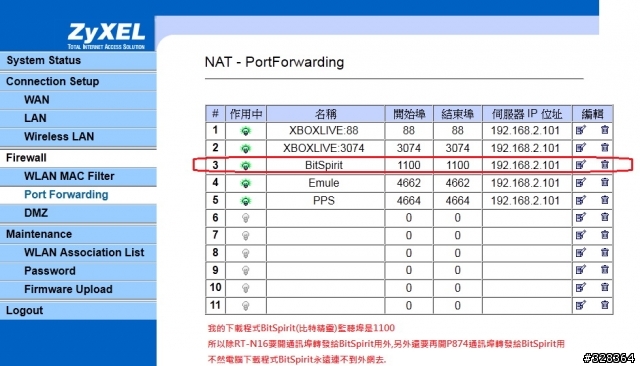Delete port forwarding rule 1 XBOXLIVE:88
Viewport: 640px width, 366px height.
pos(604,130)
